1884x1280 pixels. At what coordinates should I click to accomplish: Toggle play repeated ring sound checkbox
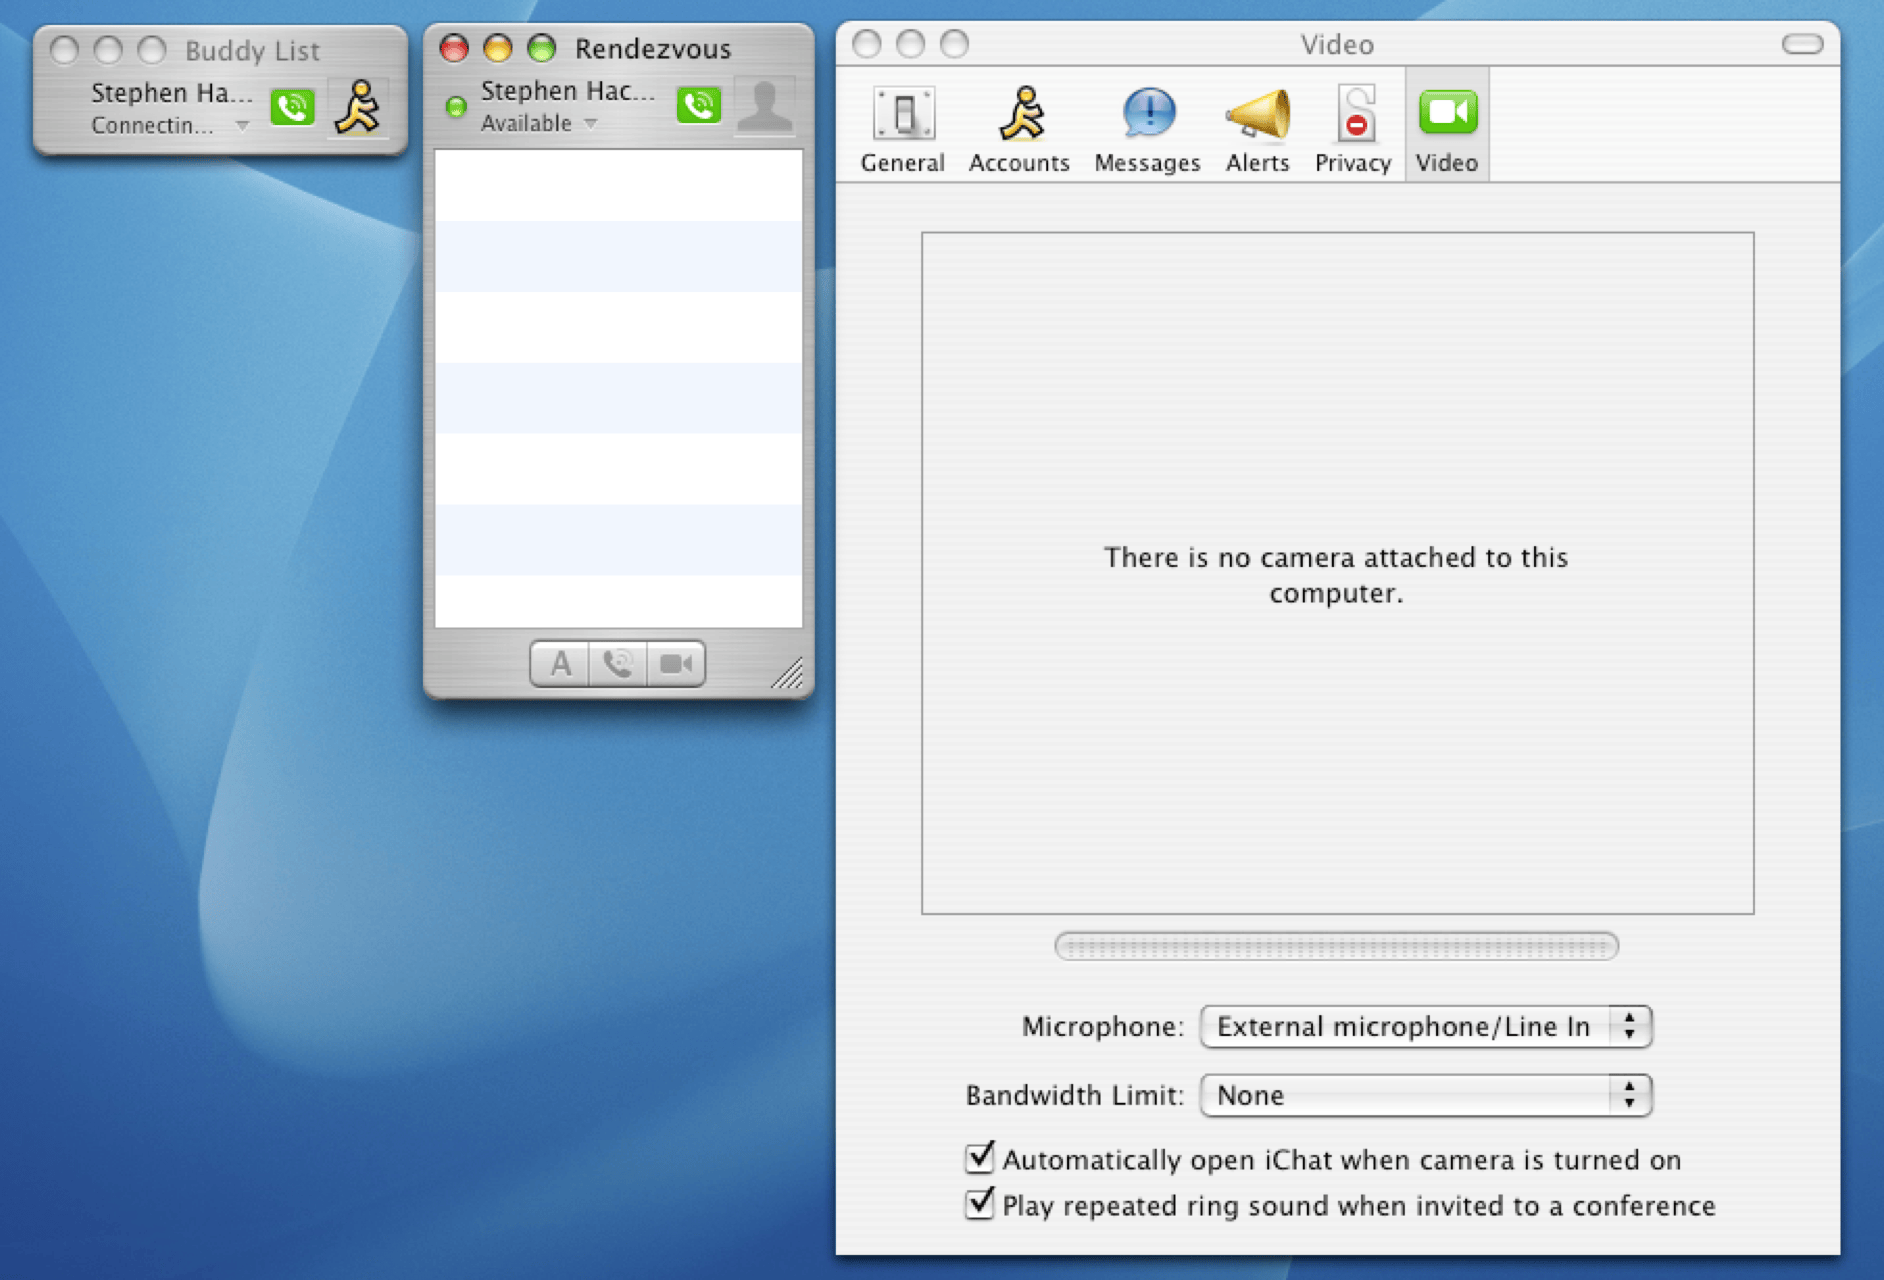point(980,1204)
